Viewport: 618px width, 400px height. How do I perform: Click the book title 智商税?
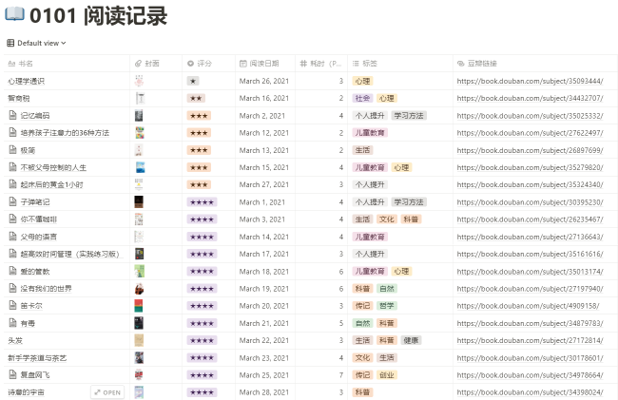pyautogui.click(x=19, y=98)
